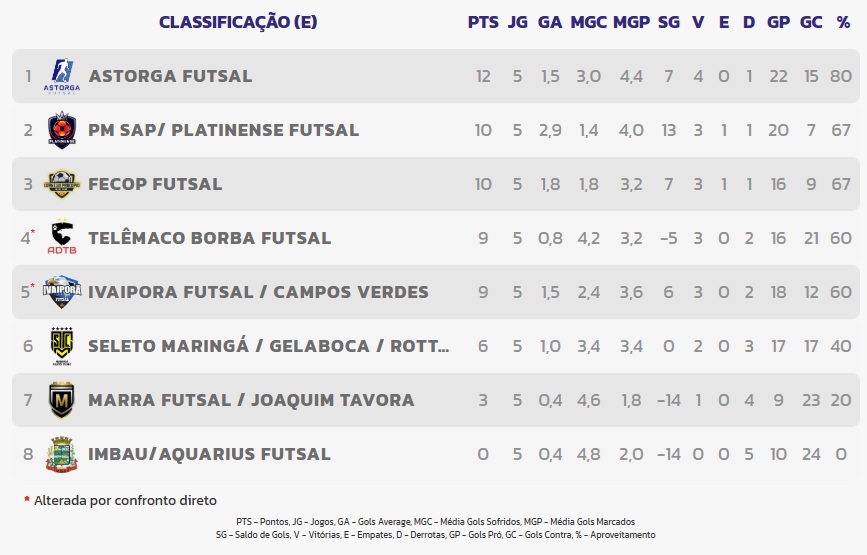Click the % column header
The image size is (867, 555).
(842, 22)
